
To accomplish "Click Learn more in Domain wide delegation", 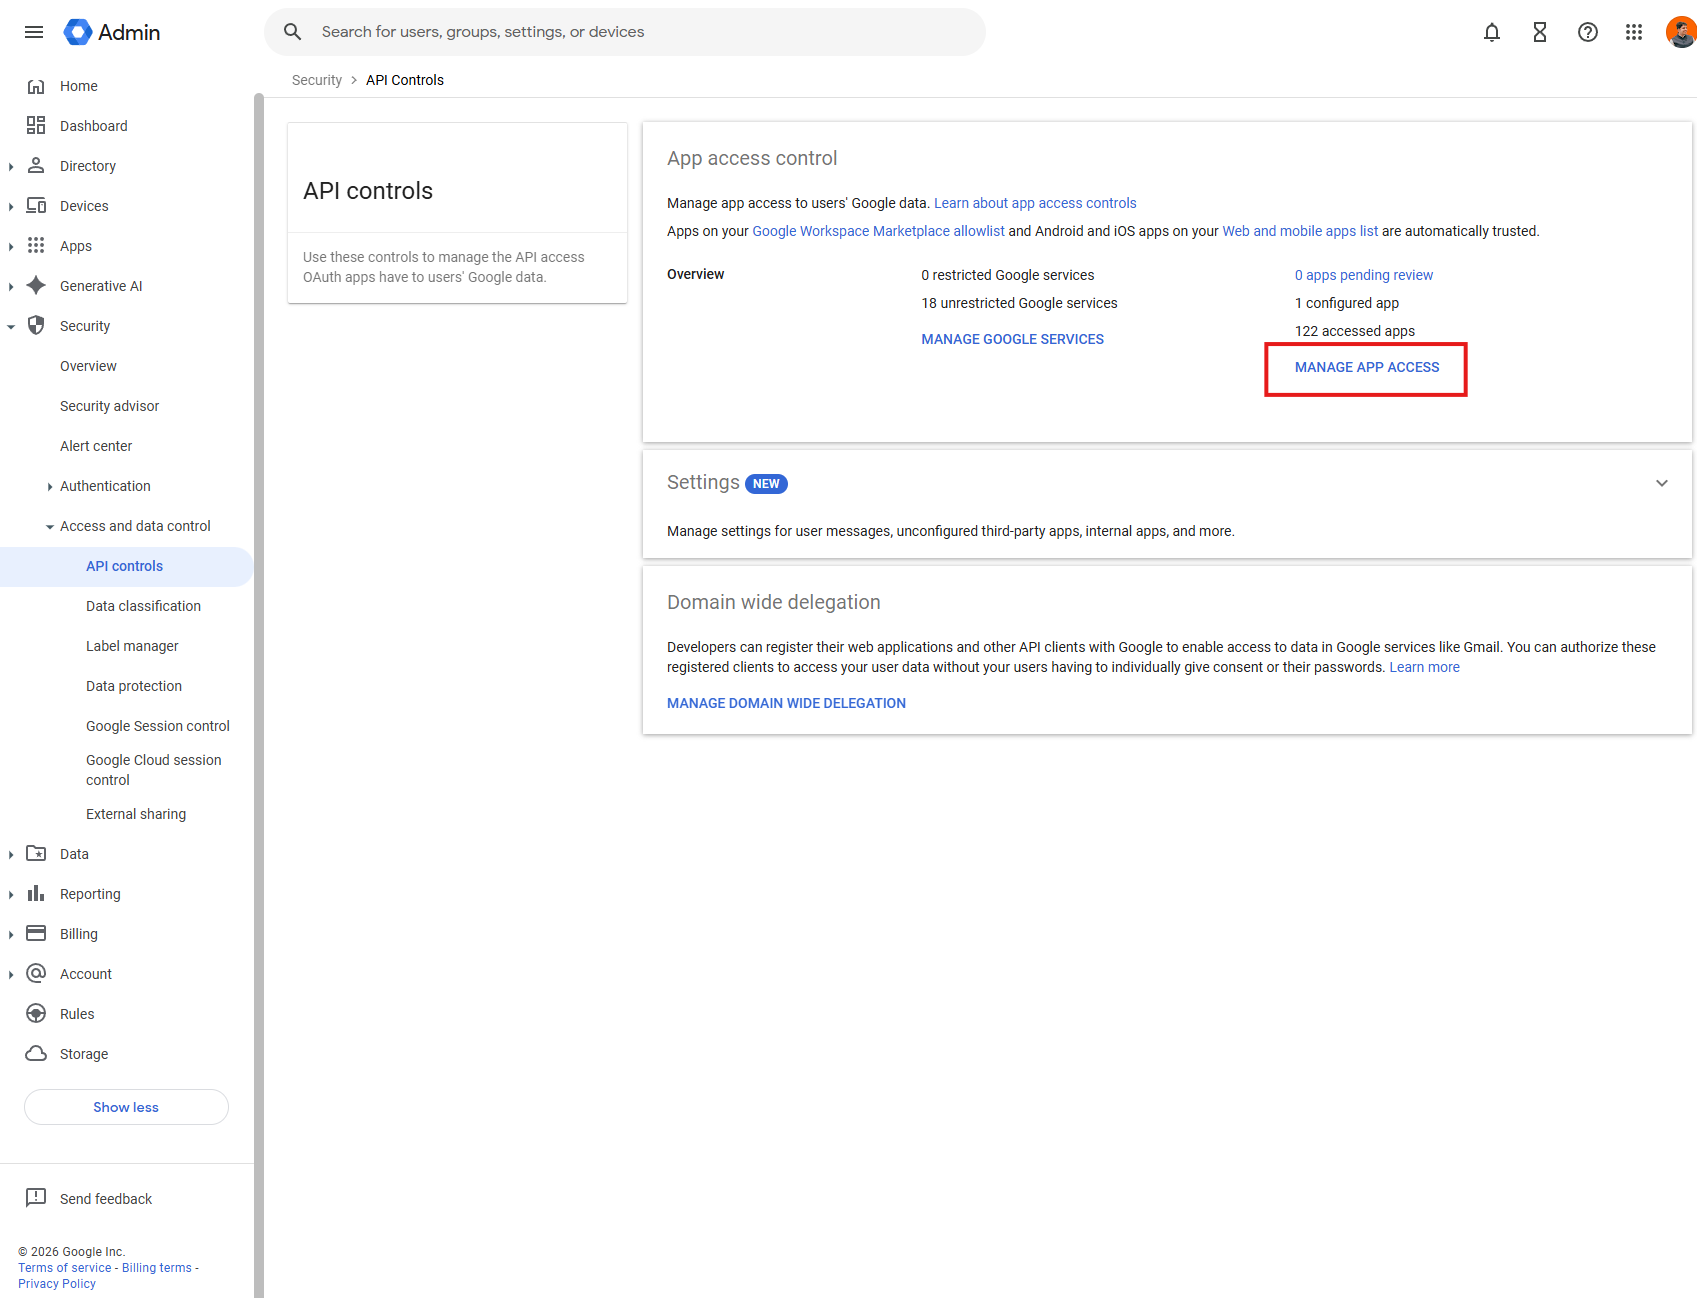I will click(x=1424, y=667).
